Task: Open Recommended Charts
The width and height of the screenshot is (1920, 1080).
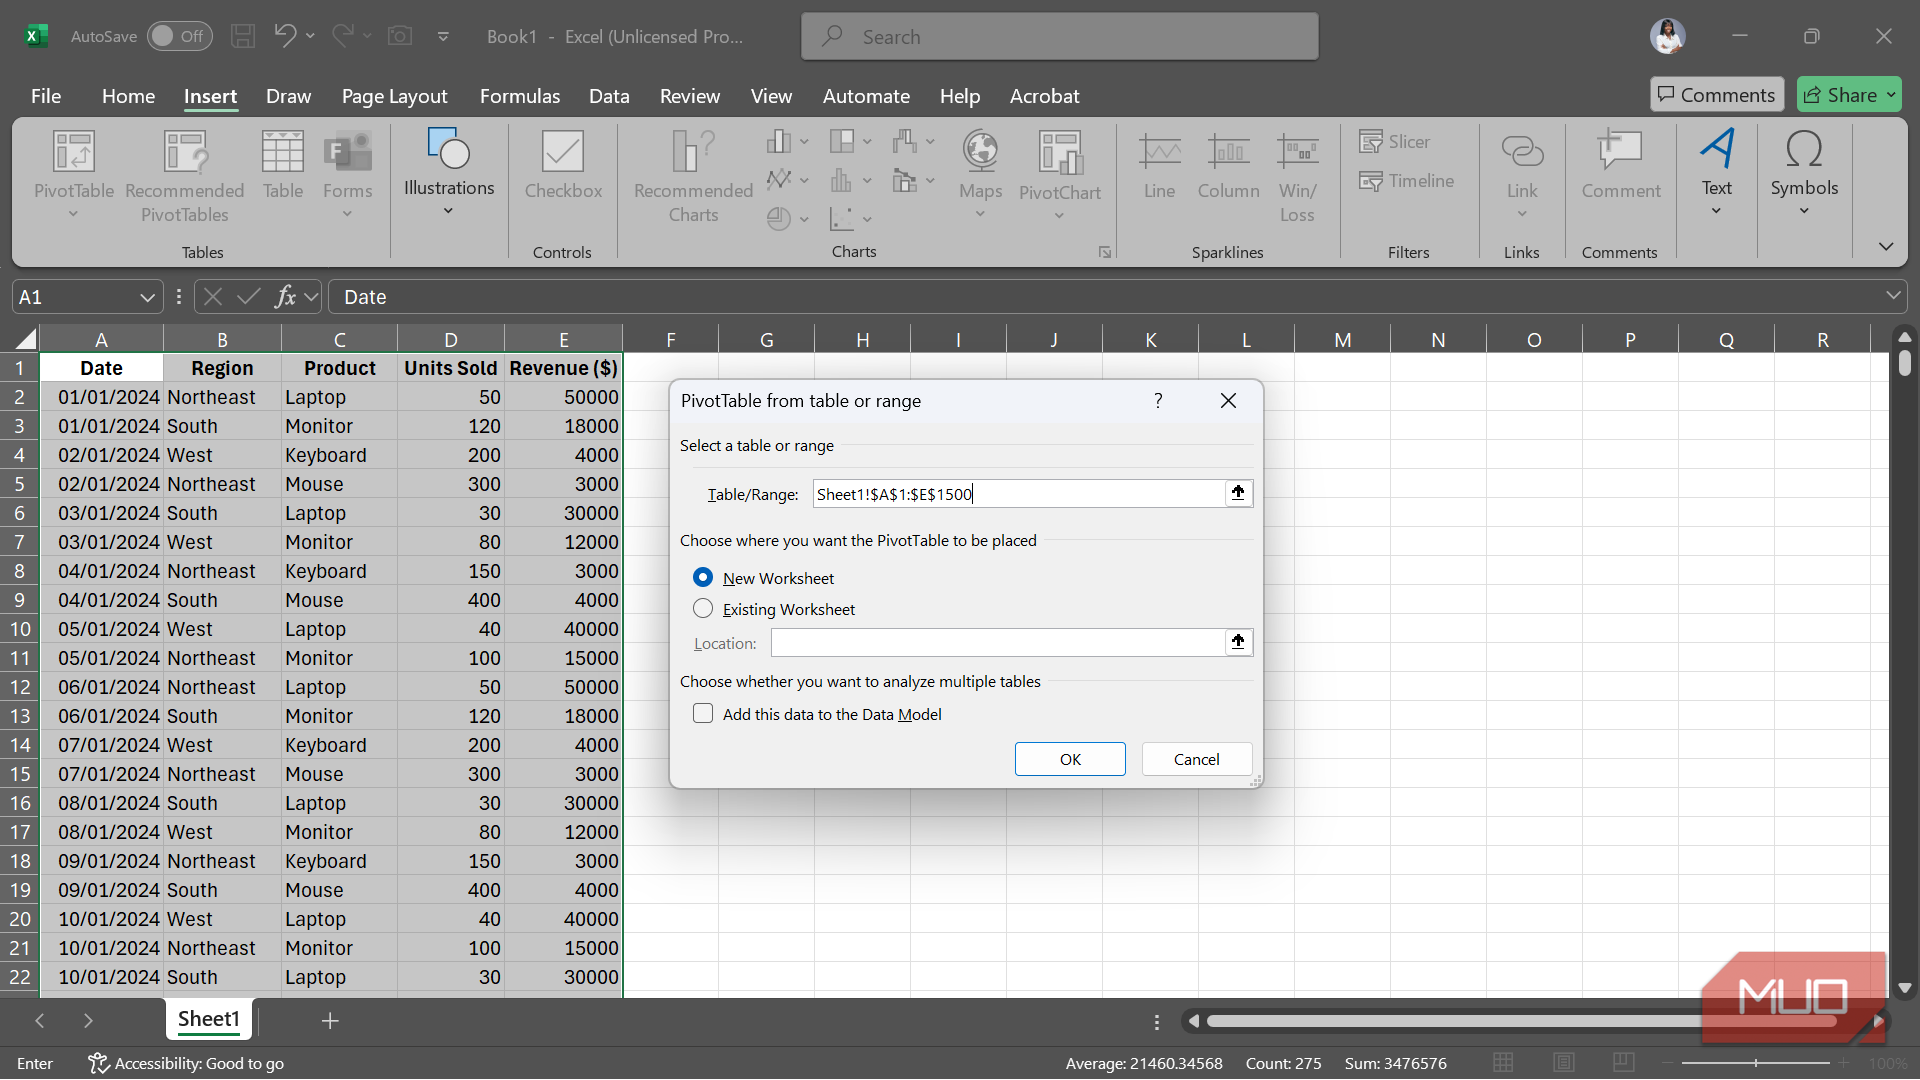Action: click(x=693, y=177)
